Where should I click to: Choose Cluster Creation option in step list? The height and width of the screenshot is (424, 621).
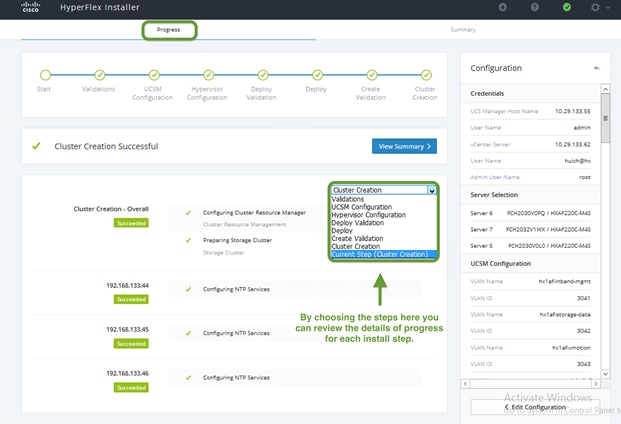(383, 246)
